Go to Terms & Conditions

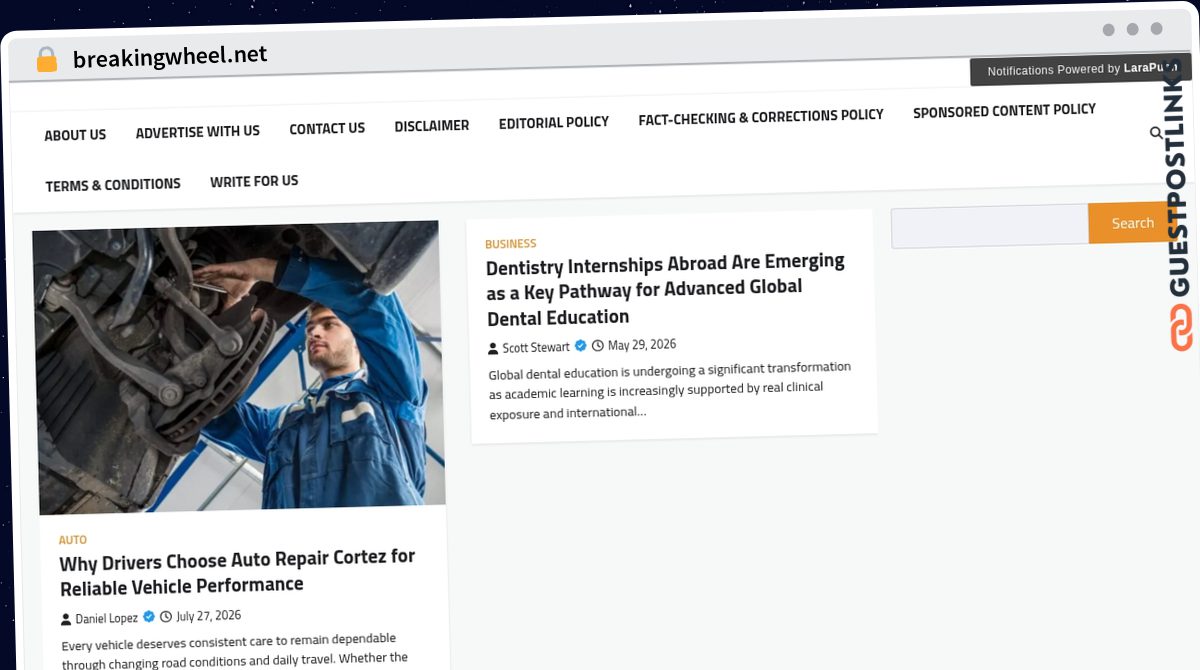coord(113,185)
